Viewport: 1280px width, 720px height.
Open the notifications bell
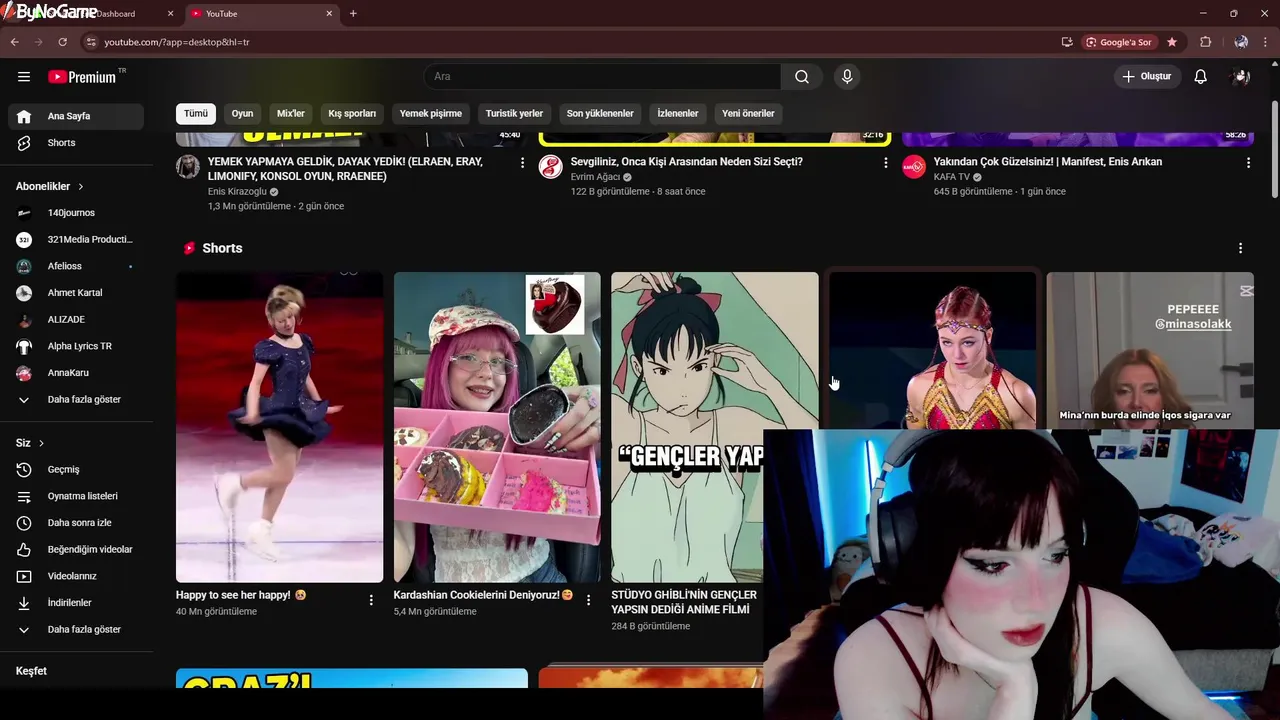click(x=1201, y=77)
